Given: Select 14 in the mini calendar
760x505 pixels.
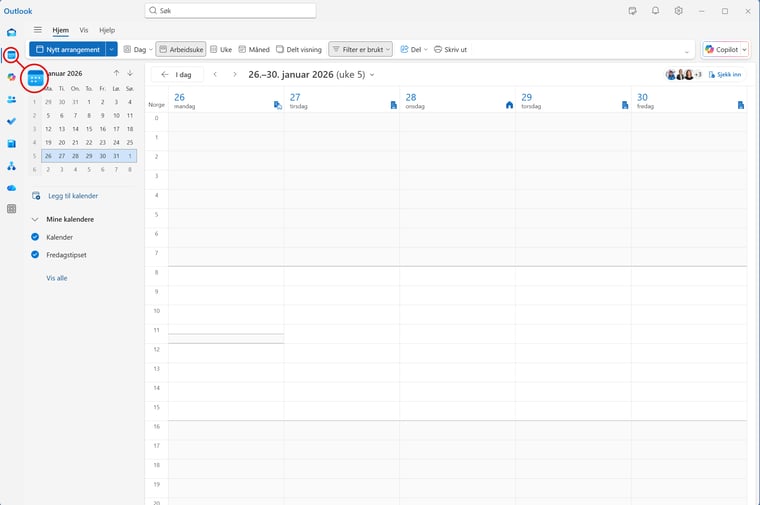Looking at the screenshot, I should 75,129.
